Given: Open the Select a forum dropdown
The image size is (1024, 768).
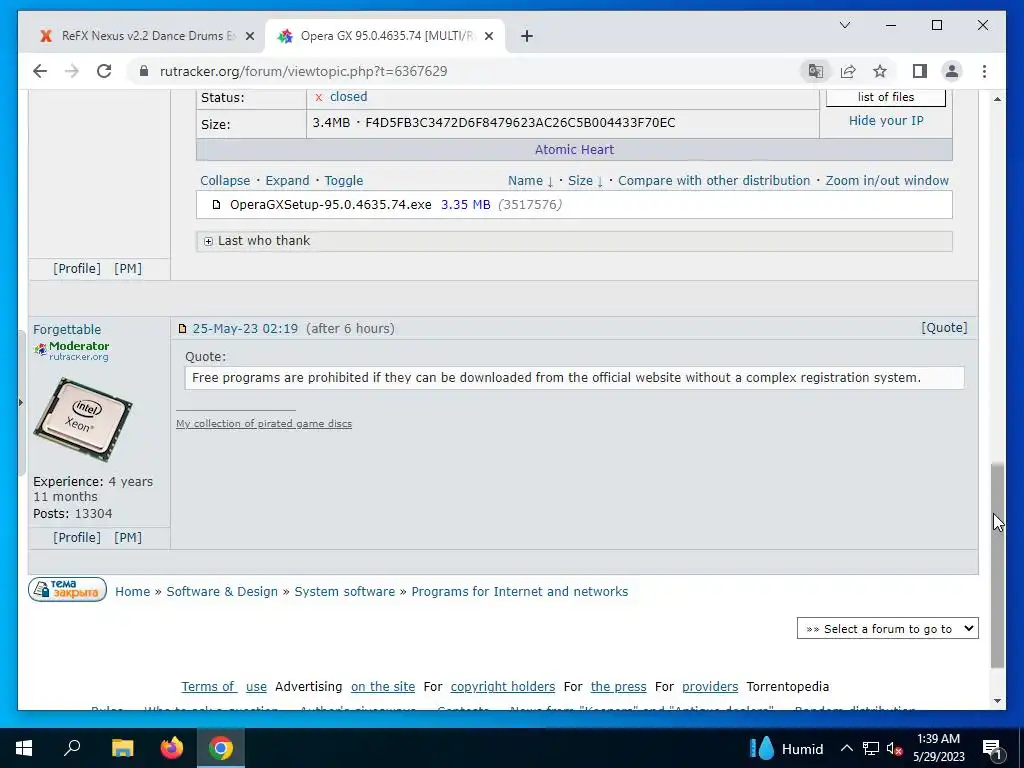Looking at the screenshot, I should point(888,628).
